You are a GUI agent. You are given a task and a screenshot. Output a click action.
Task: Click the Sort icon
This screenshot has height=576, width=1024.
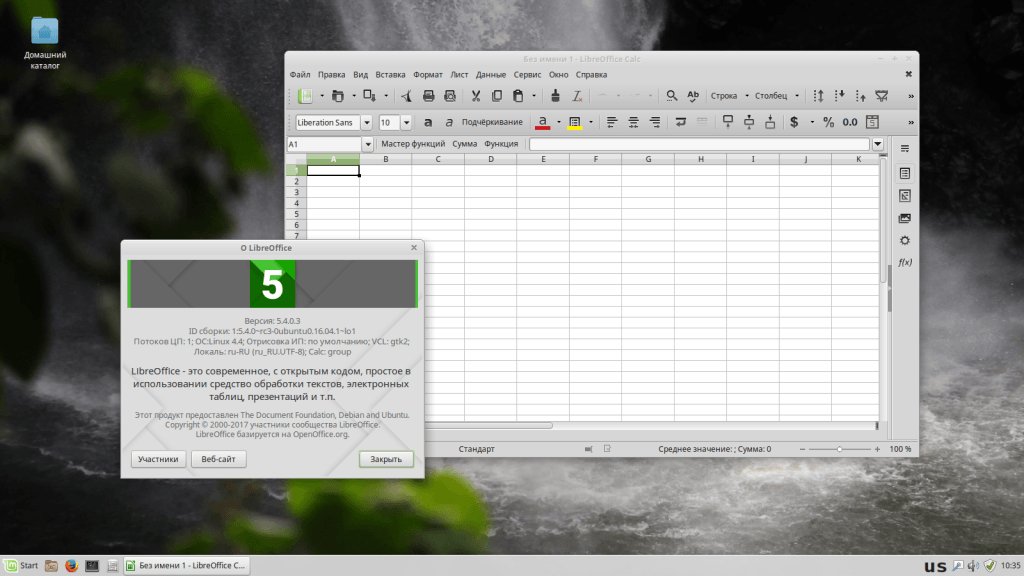point(818,96)
